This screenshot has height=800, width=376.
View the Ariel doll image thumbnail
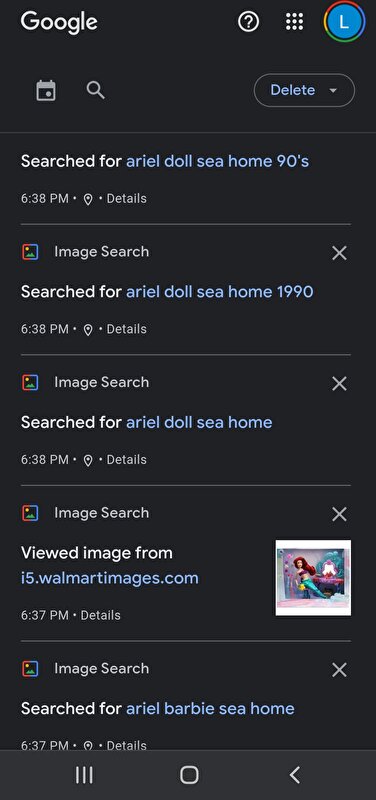click(x=313, y=578)
